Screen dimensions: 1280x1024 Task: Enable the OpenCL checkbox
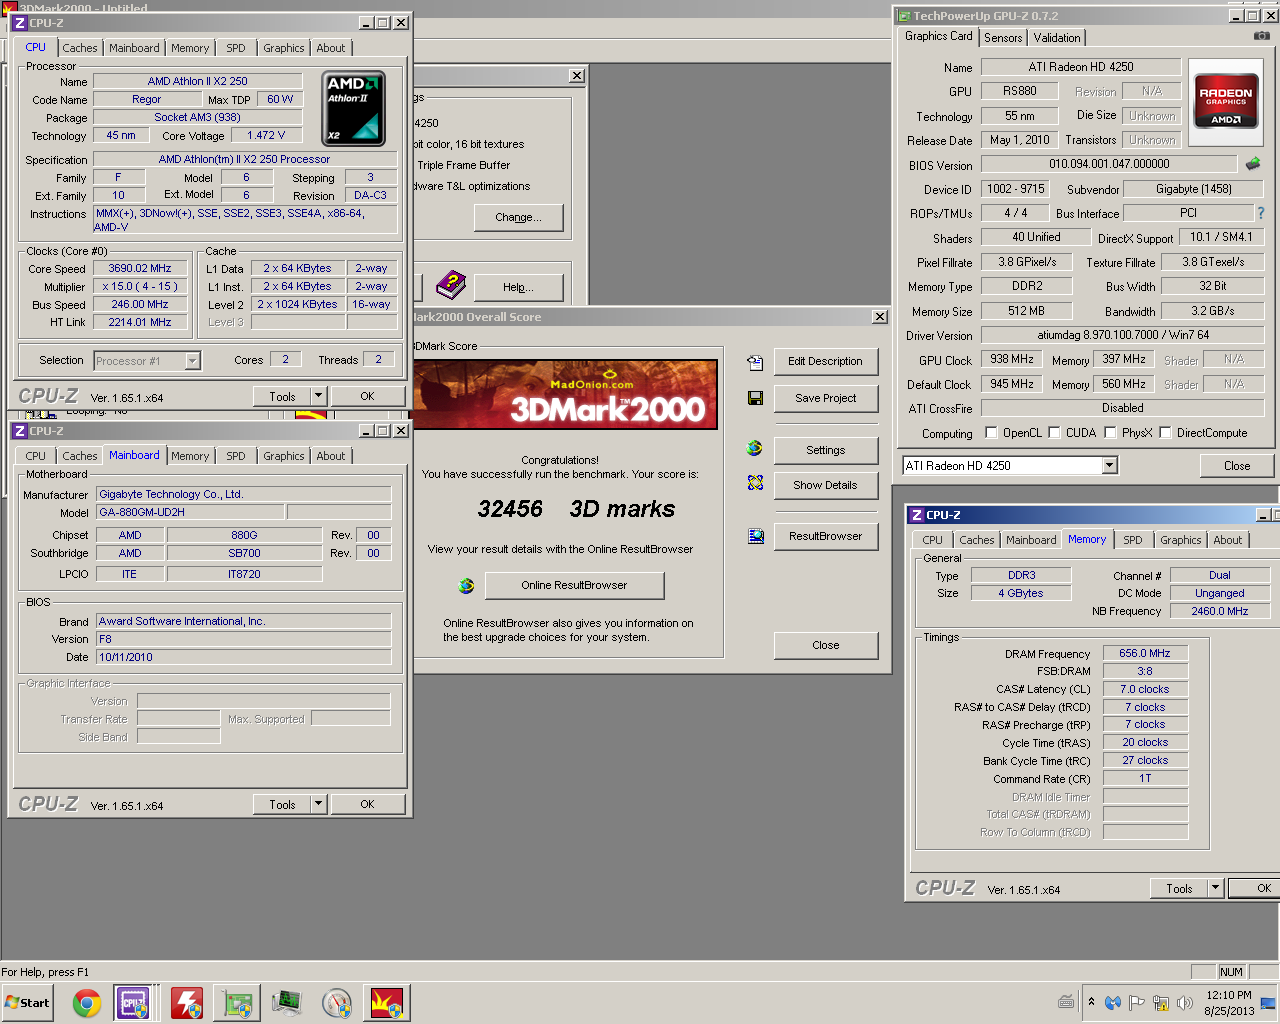coord(991,433)
